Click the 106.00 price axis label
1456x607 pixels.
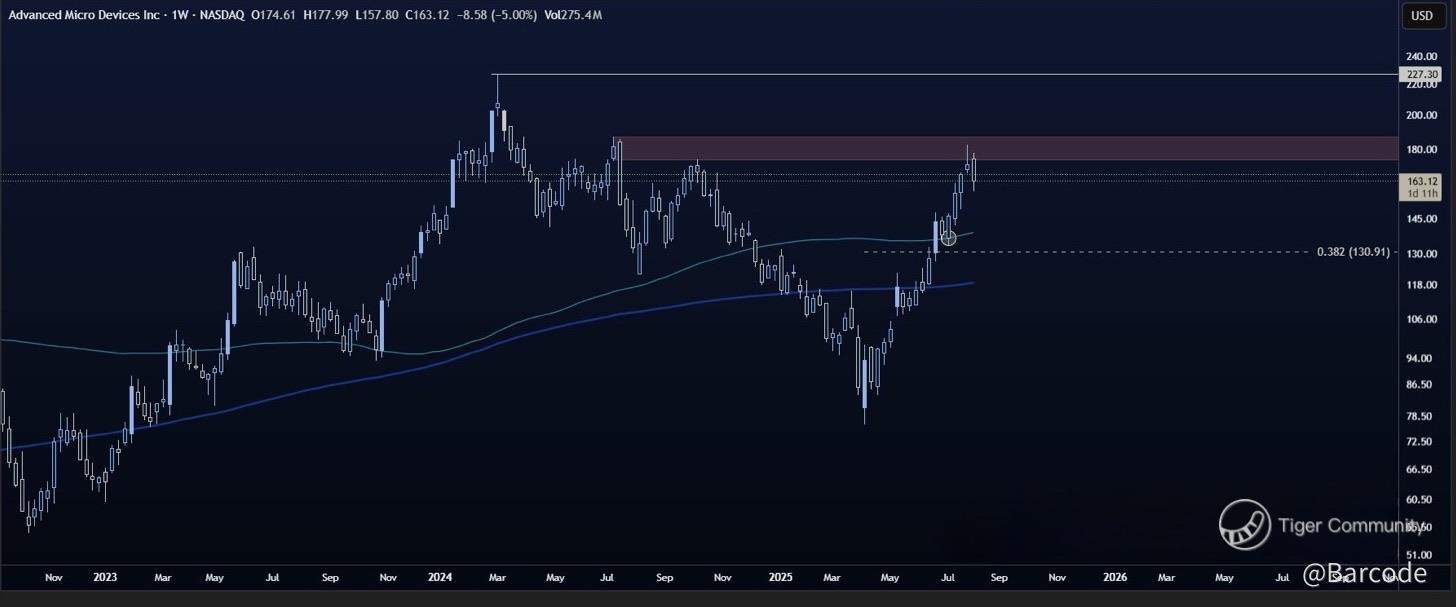pyautogui.click(x=1421, y=319)
